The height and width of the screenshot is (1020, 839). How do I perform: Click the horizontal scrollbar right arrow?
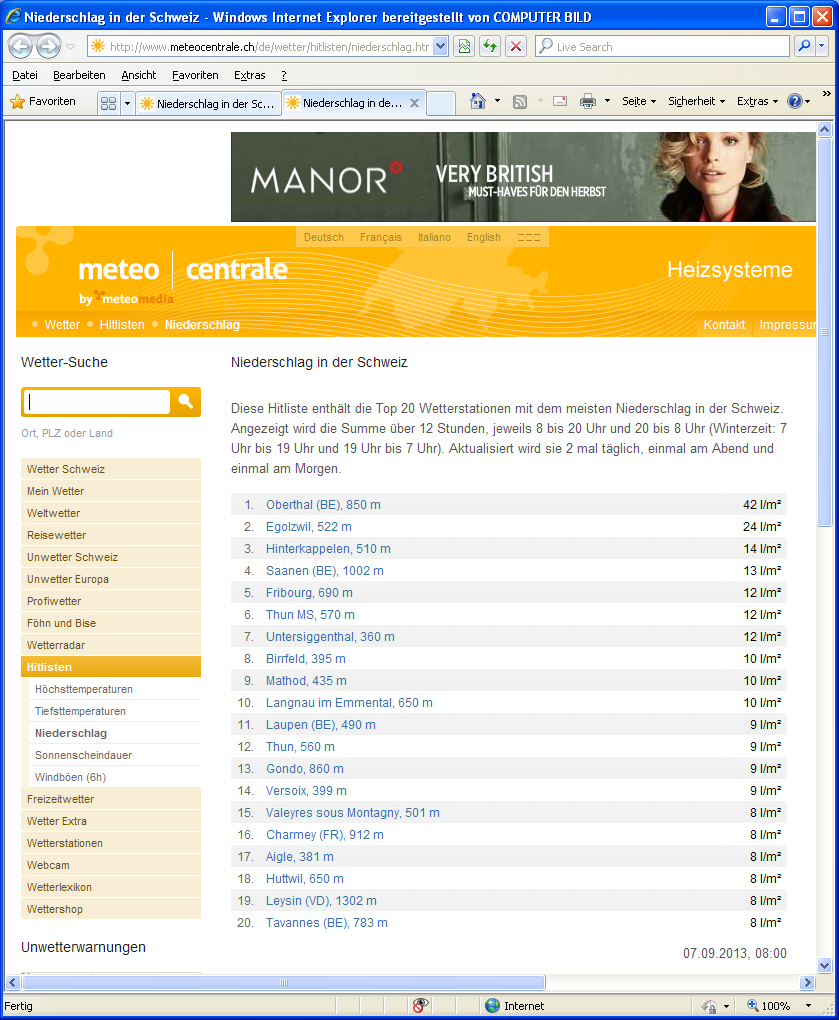point(808,982)
